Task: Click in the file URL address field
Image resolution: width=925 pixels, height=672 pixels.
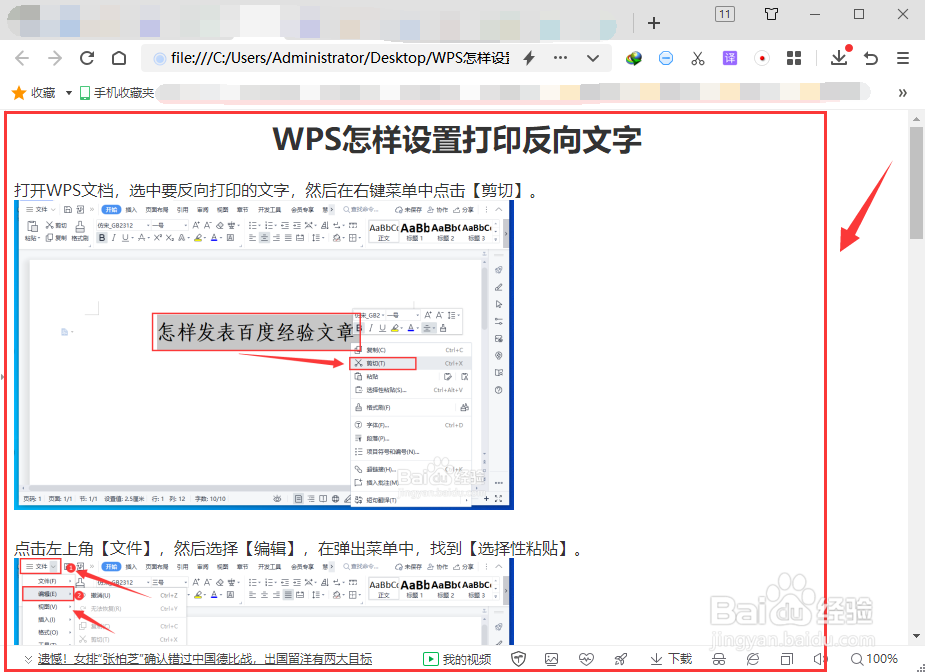Action: (x=340, y=58)
